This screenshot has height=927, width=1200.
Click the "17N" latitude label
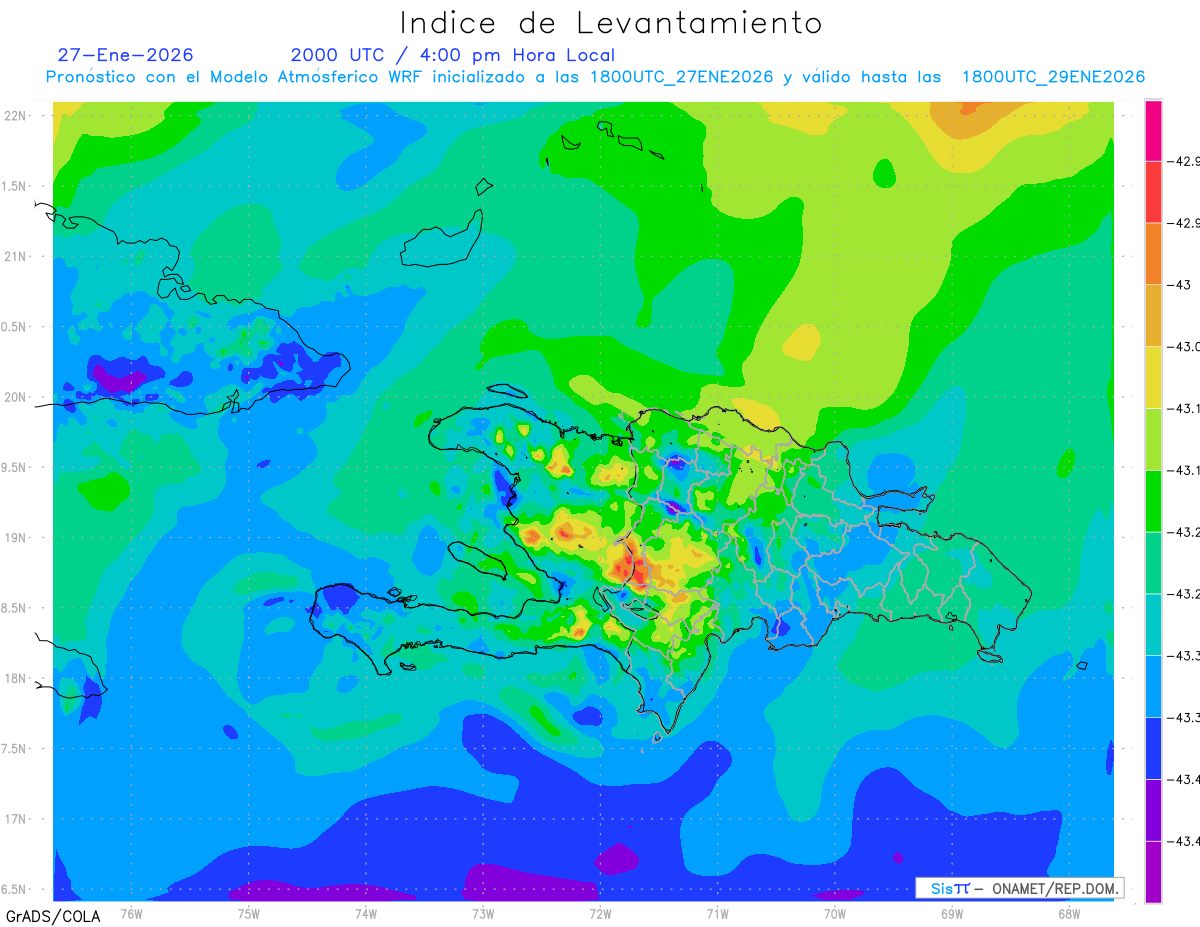point(15,819)
